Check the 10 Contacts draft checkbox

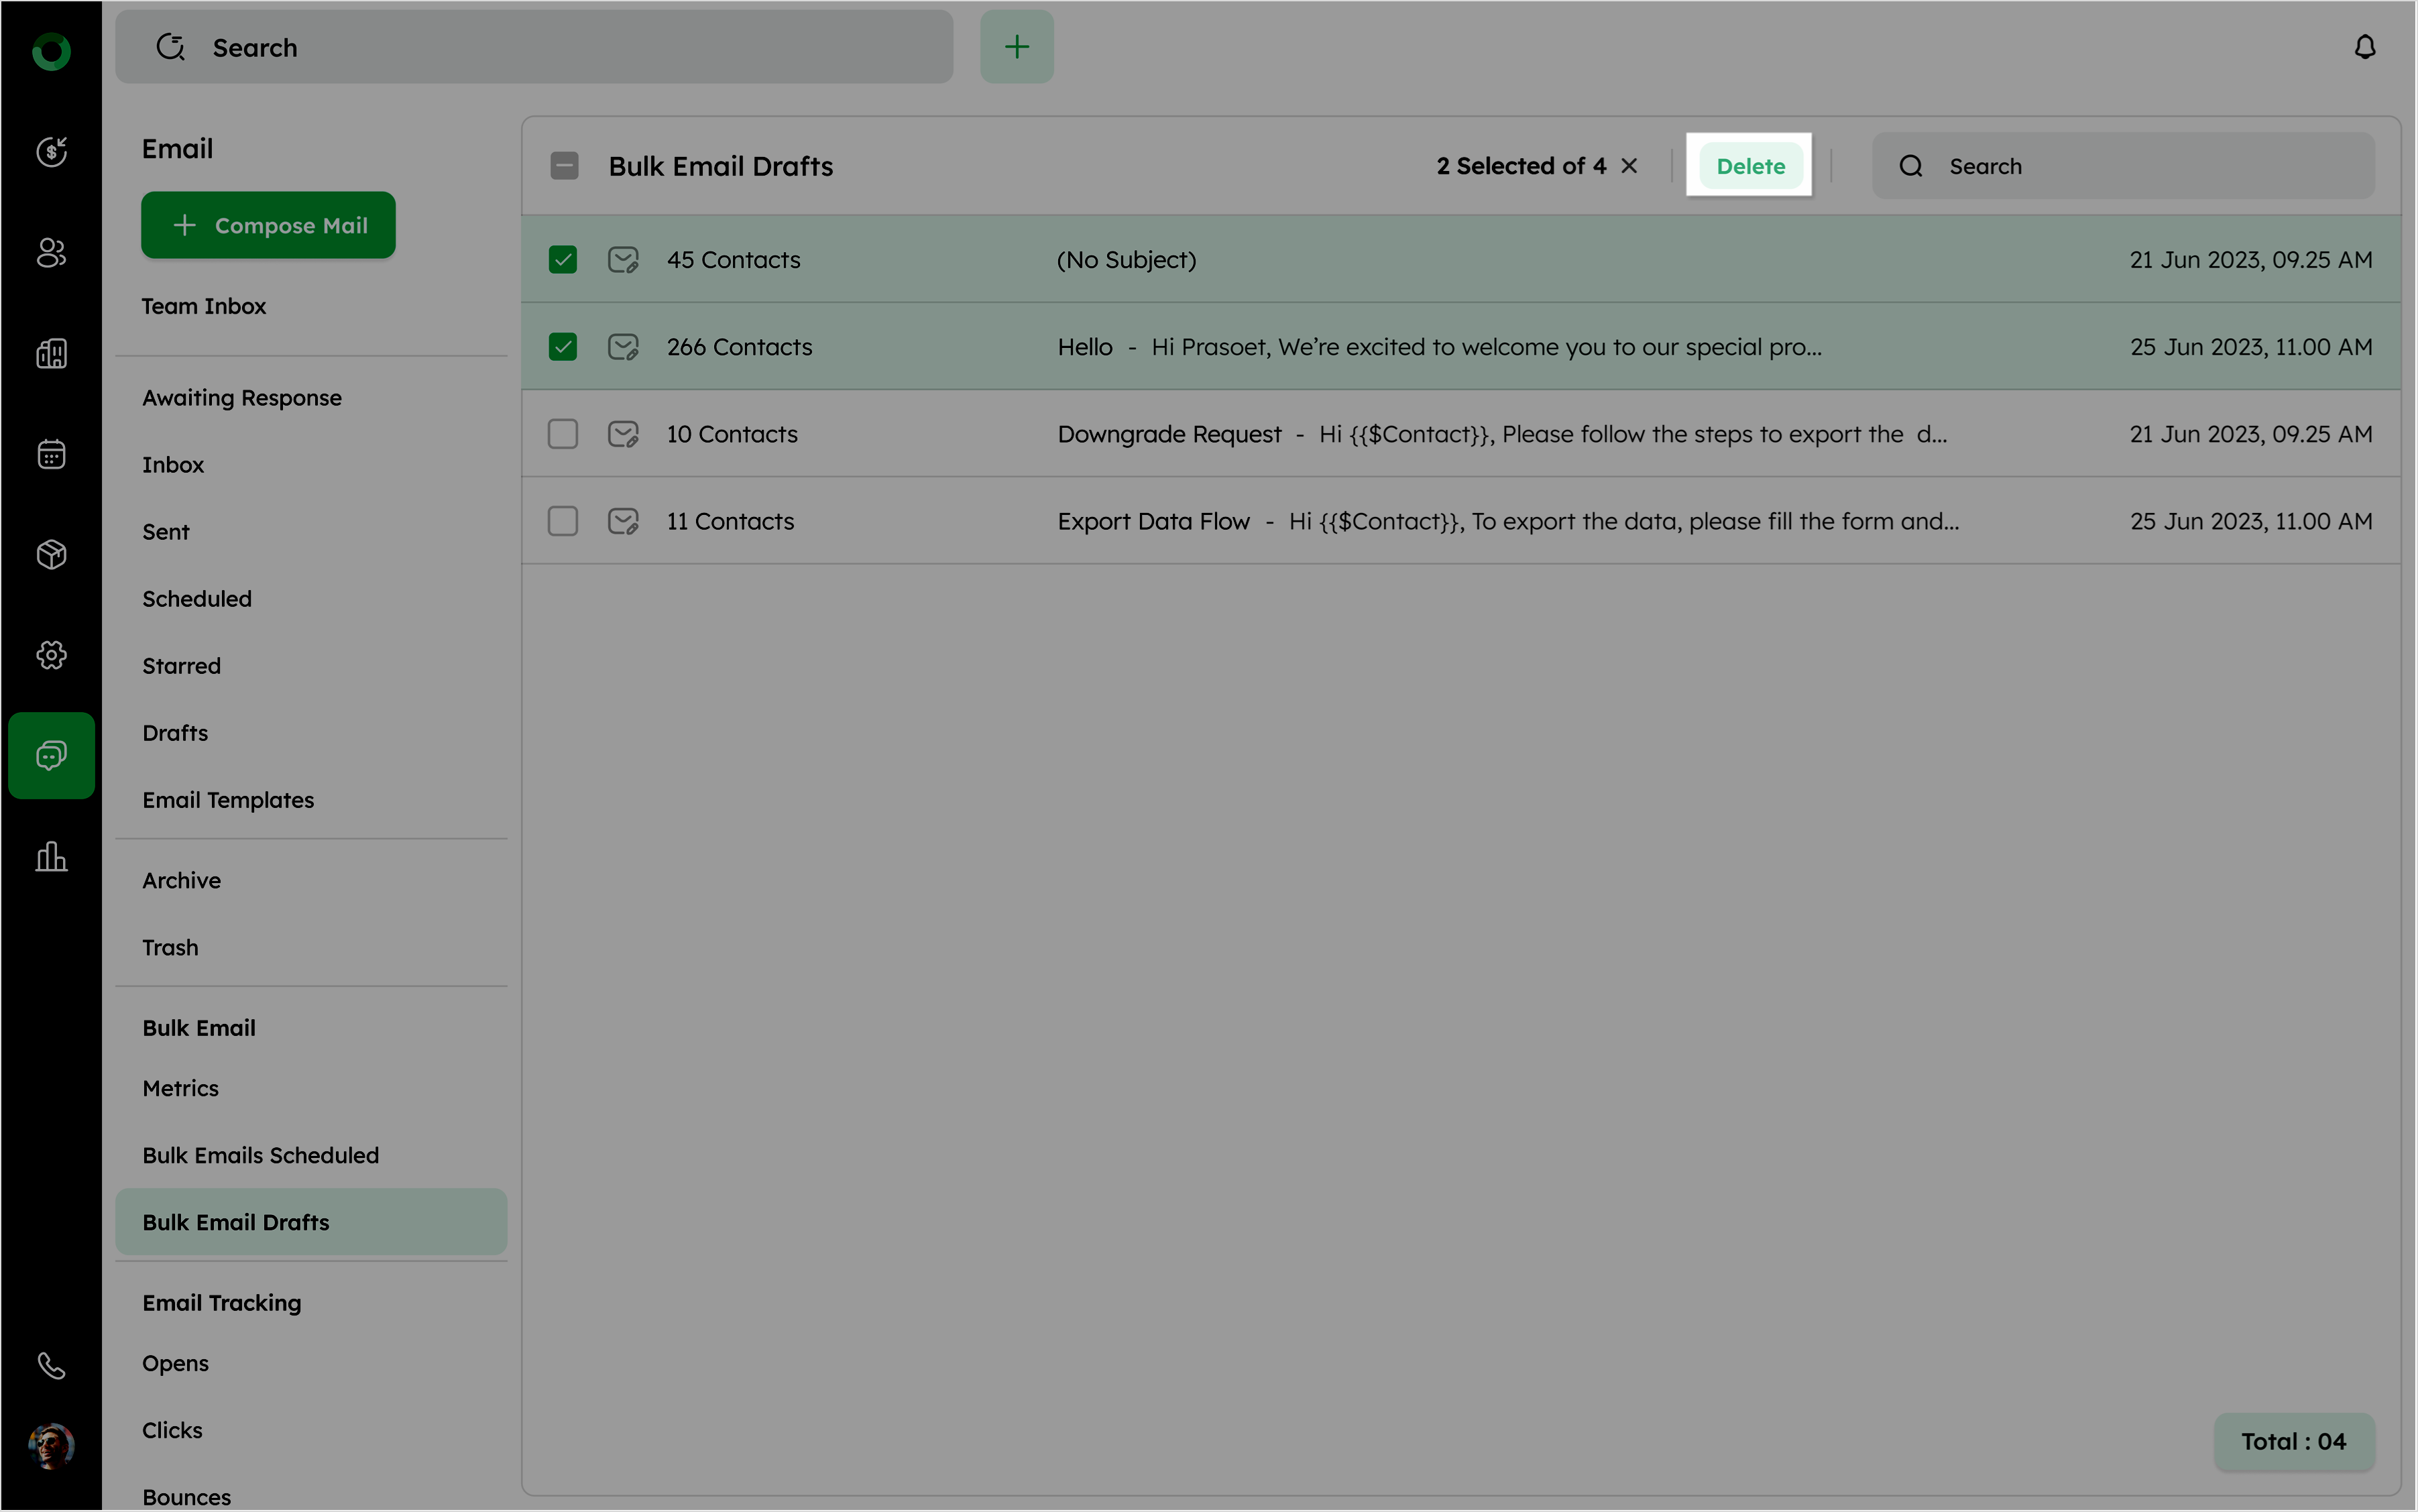(x=563, y=434)
